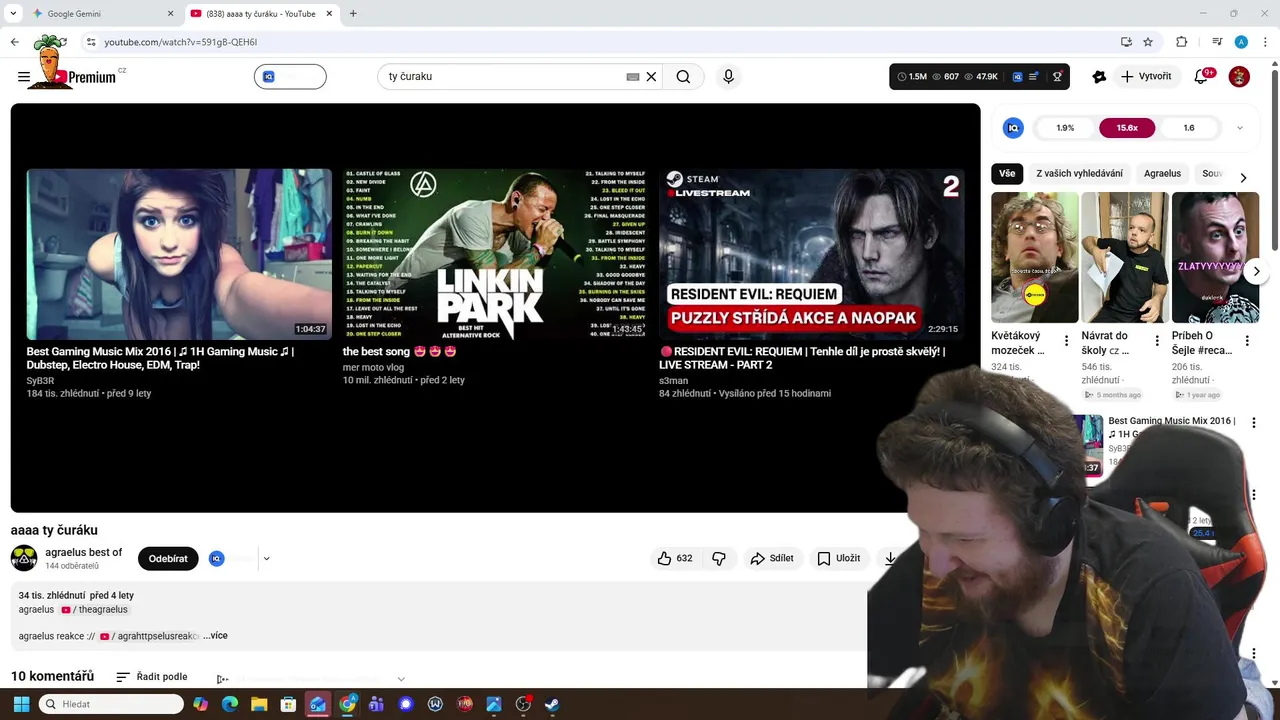Open Microsoft Store from the taskbar
Image resolution: width=1280 pixels, height=720 pixels.
point(288,704)
